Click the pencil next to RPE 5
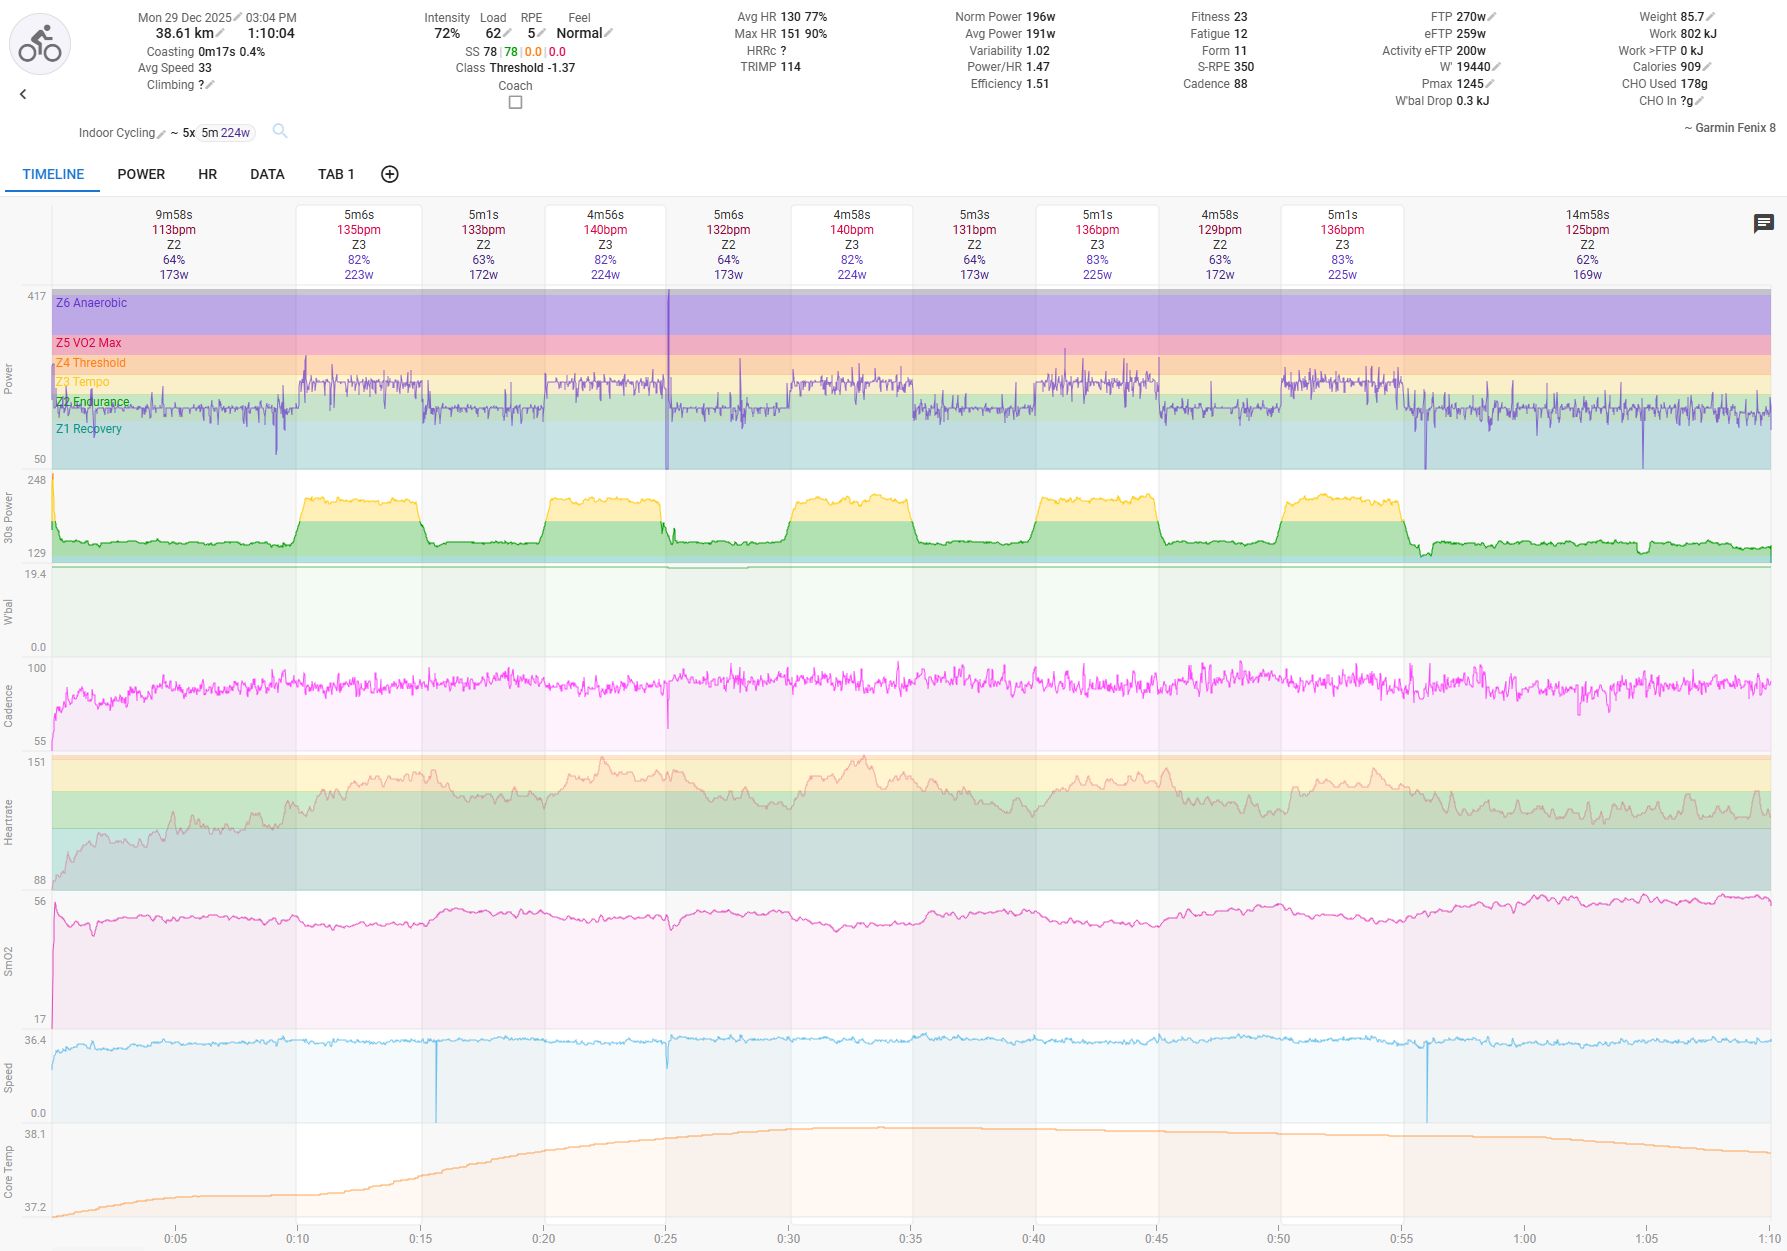The image size is (1787, 1251). click(541, 34)
